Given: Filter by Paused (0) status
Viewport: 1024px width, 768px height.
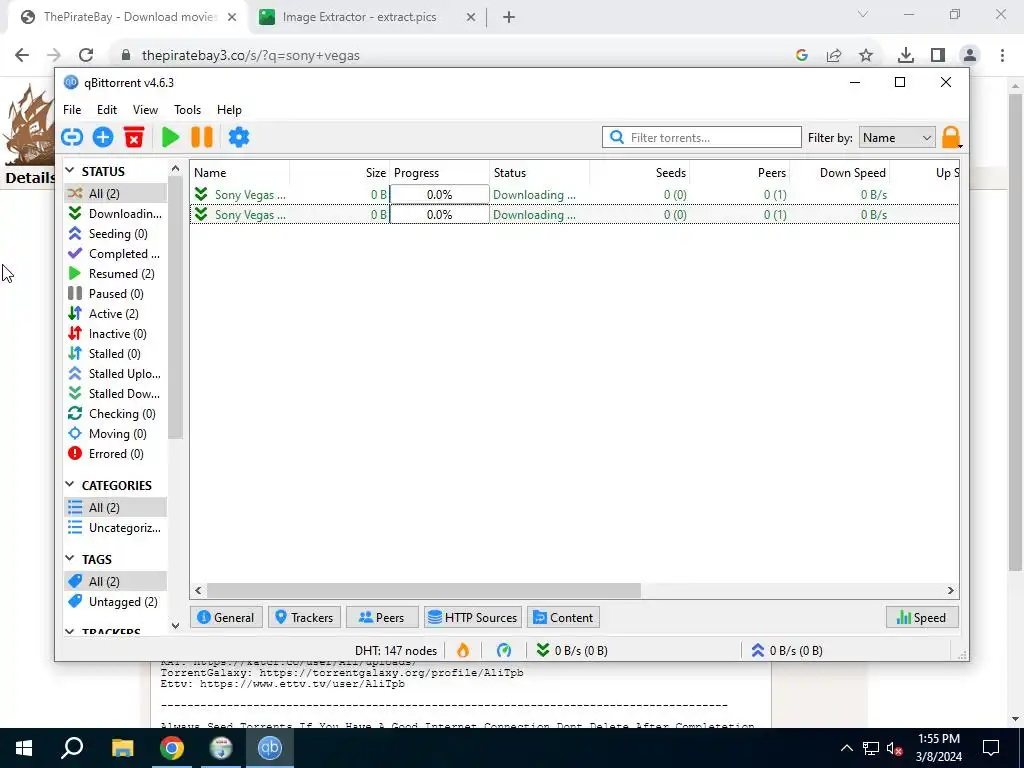Looking at the screenshot, I should [116, 294].
